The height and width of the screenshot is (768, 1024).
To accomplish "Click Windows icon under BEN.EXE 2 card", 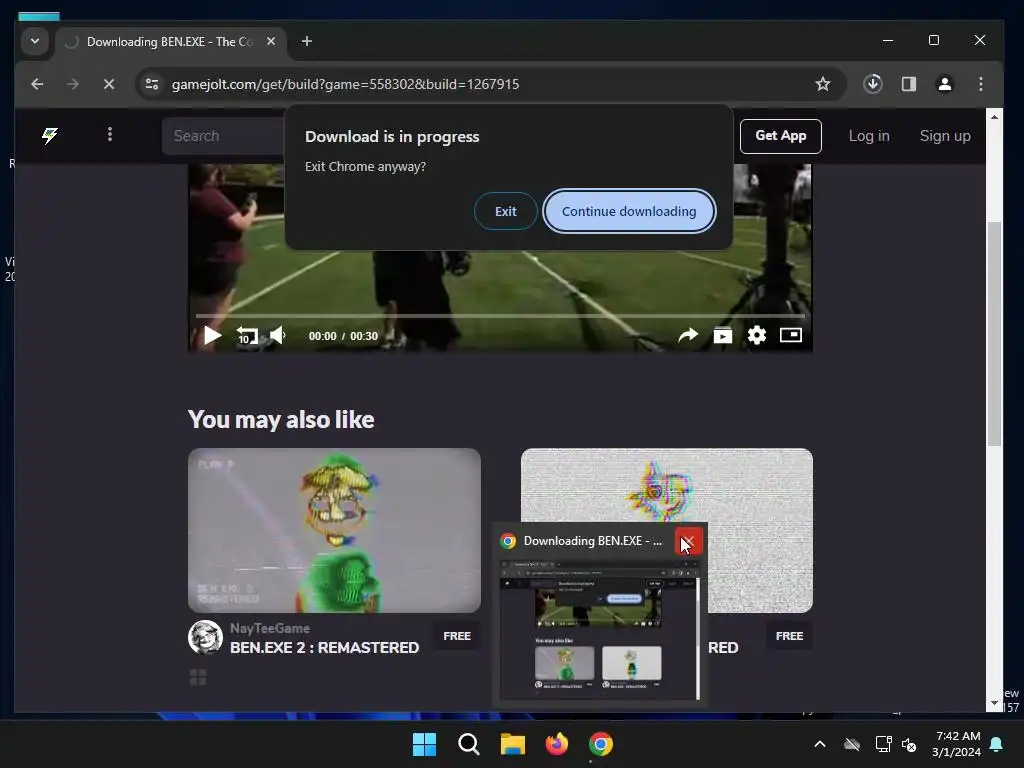I will pyautogui.click(x=198, y=677).
